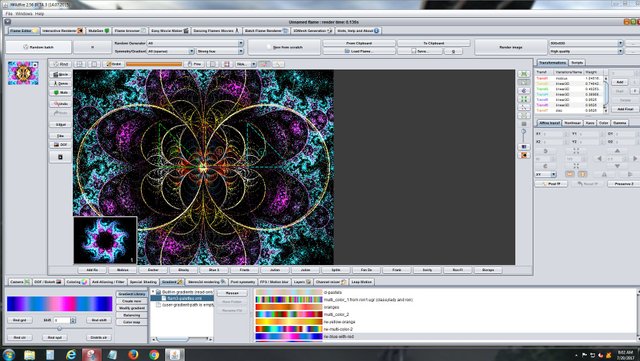Click the Google Chrome icon in the taskbar
640x361 pixels.
(x=154, y=354)
